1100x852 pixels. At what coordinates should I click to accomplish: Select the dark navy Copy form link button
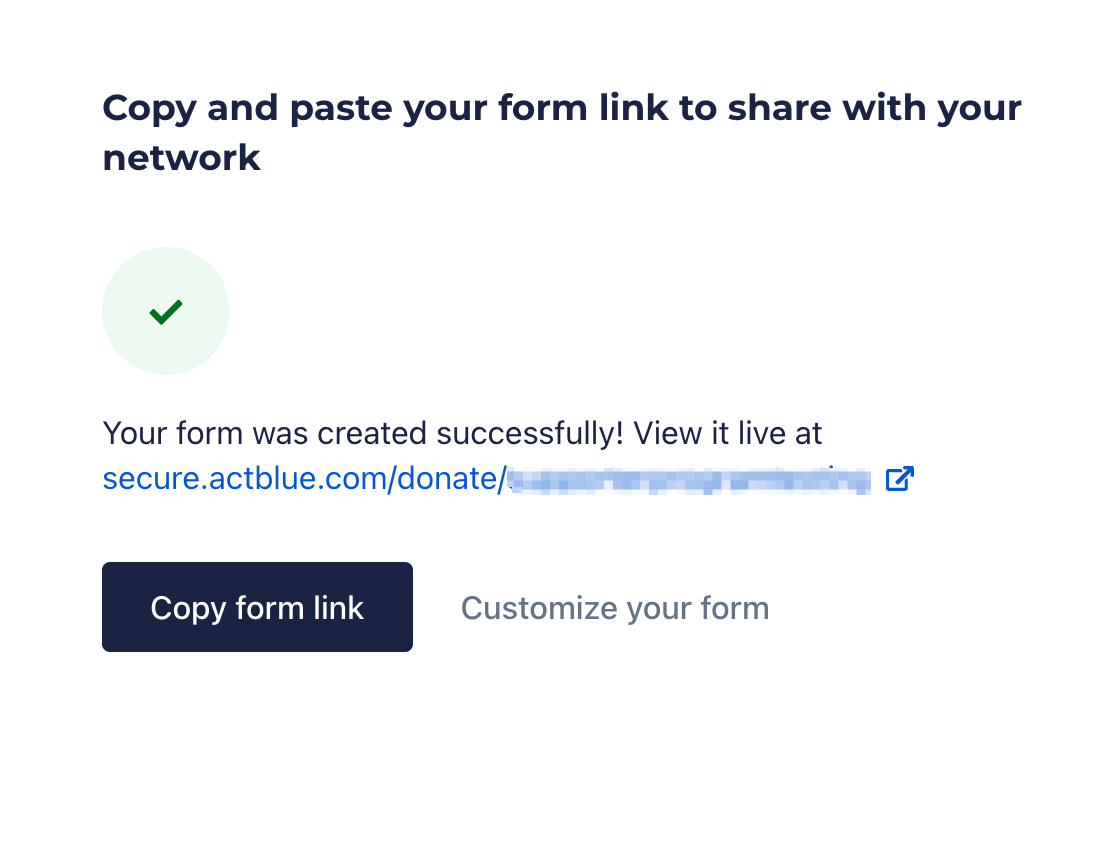coord(257,607)
